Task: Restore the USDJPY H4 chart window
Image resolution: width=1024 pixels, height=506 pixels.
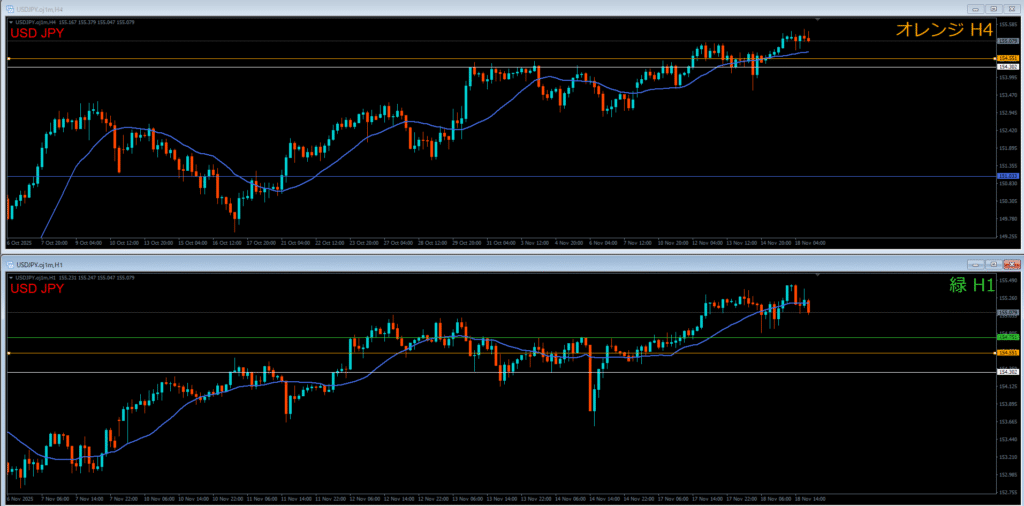Action: pyautogui.click(x=993, y=8)
